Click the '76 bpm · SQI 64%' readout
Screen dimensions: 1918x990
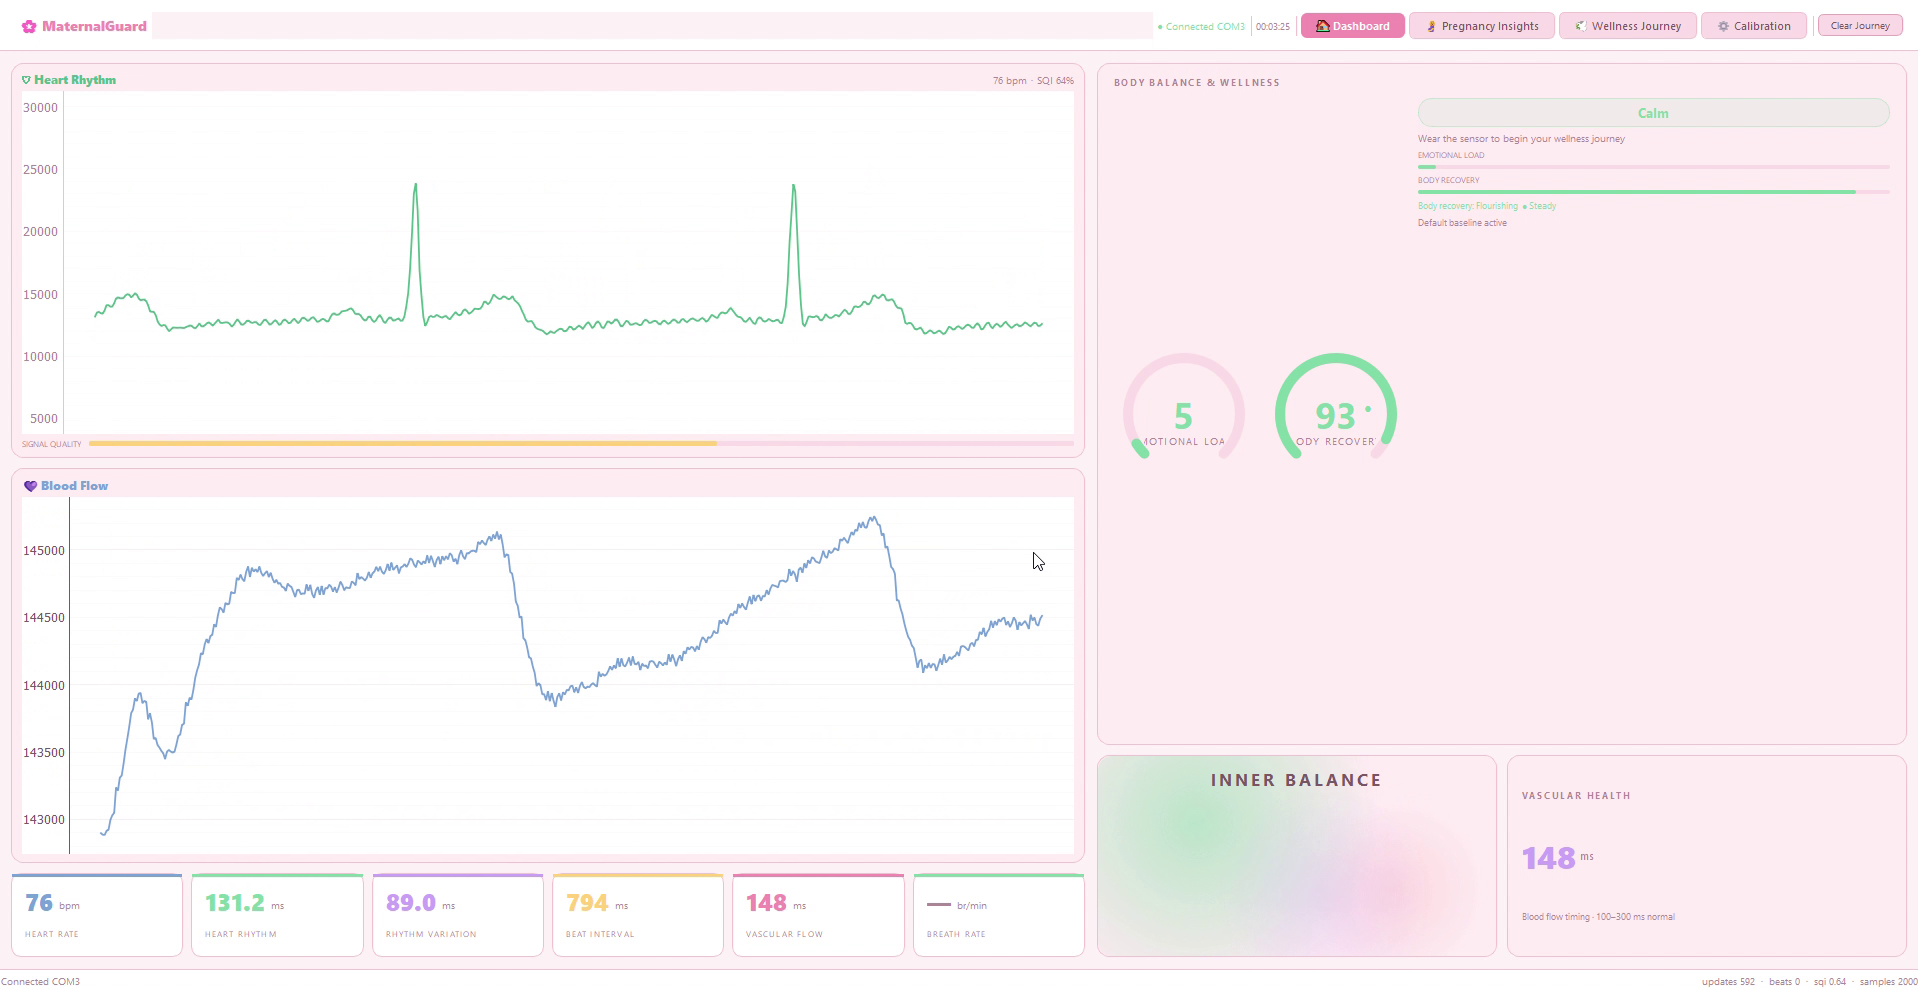coord(1033,81)
